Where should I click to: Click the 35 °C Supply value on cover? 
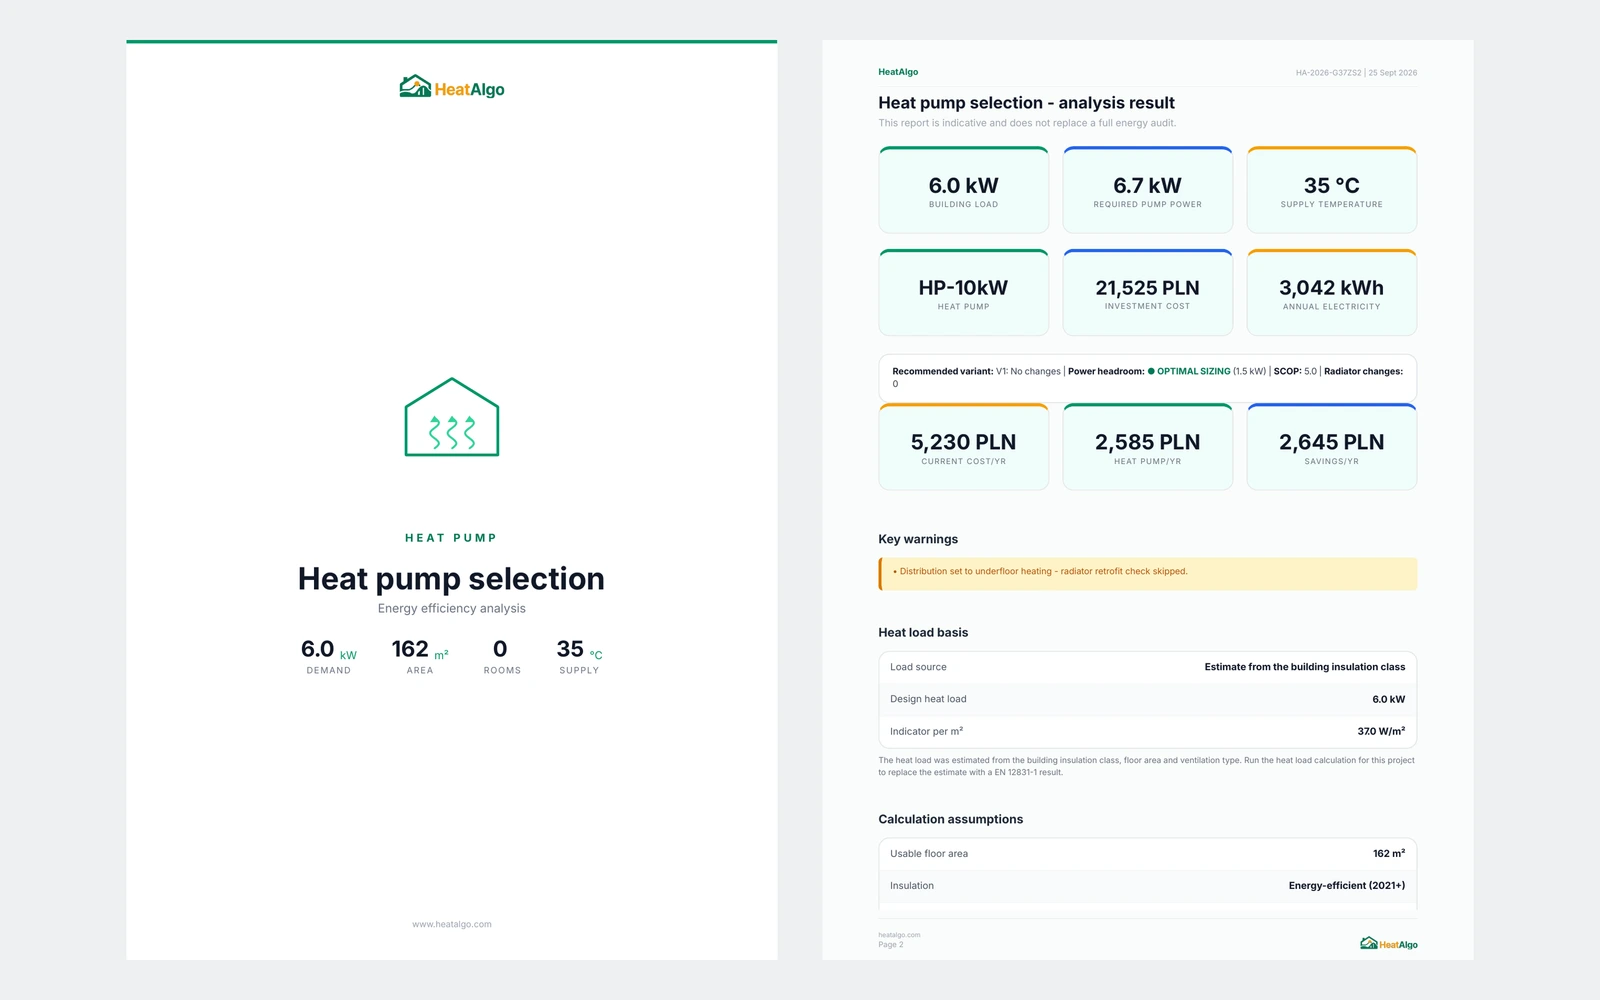(580, 650)
